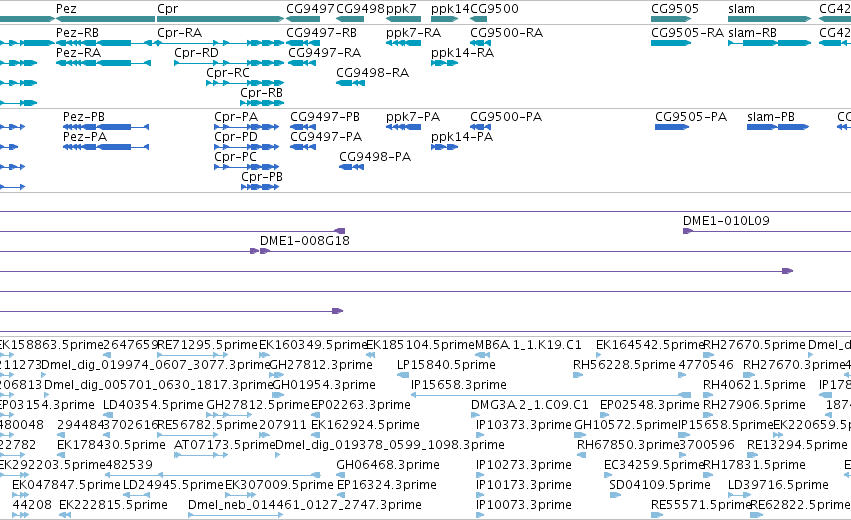The height and width of the screenshot is (520, 851).
Task: Click the CG9500 gene label
Action: click(494, 9)
